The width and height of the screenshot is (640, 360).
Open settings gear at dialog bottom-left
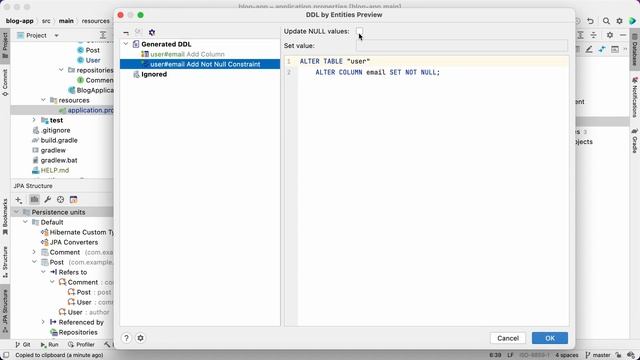point(140,338)
